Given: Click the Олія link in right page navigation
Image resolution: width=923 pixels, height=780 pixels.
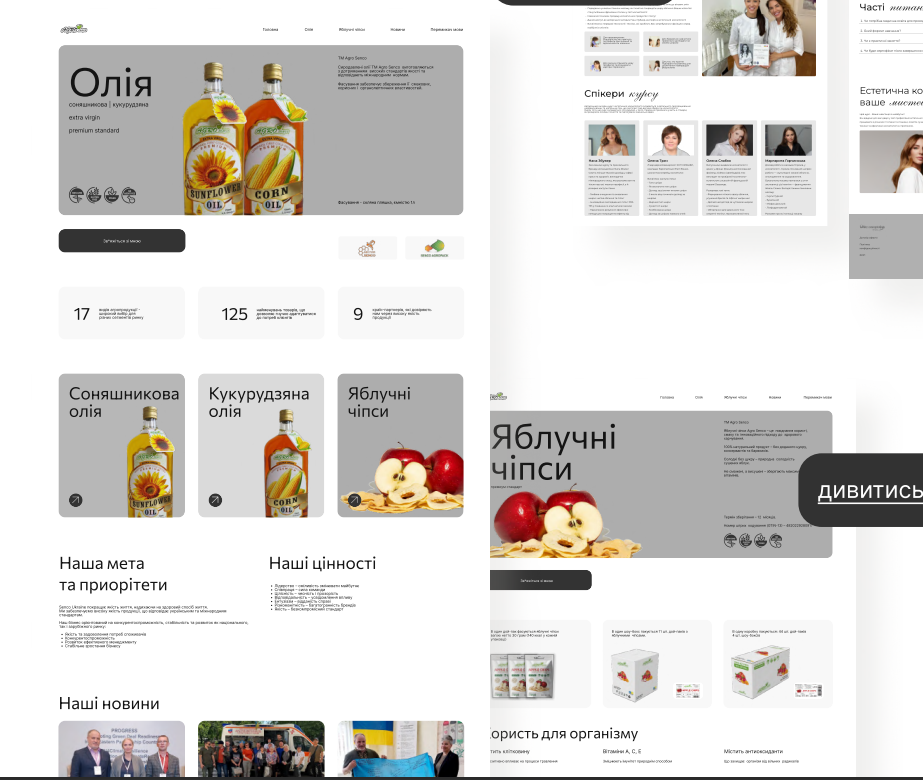Looking at the screenshot, I should click(699, 398).
